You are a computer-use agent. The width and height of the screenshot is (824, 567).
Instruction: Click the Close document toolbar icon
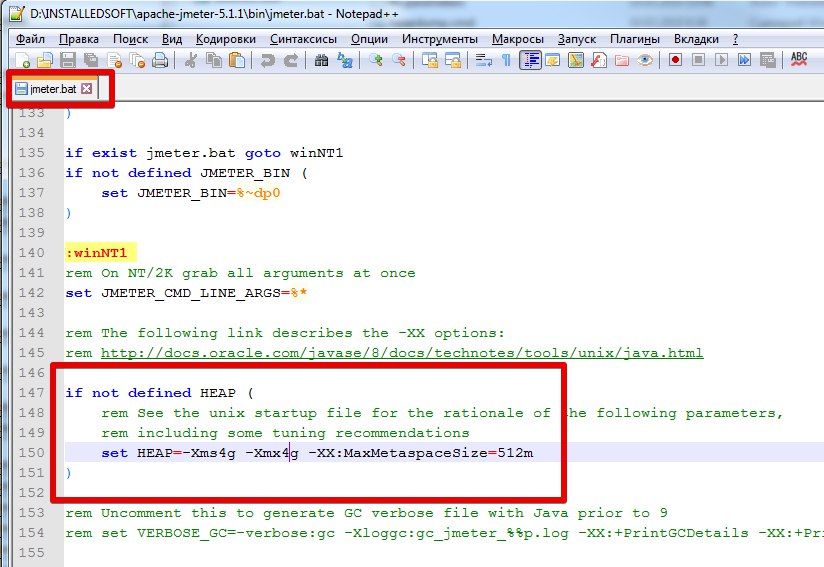pyautogui.click(x=114, y=60)
